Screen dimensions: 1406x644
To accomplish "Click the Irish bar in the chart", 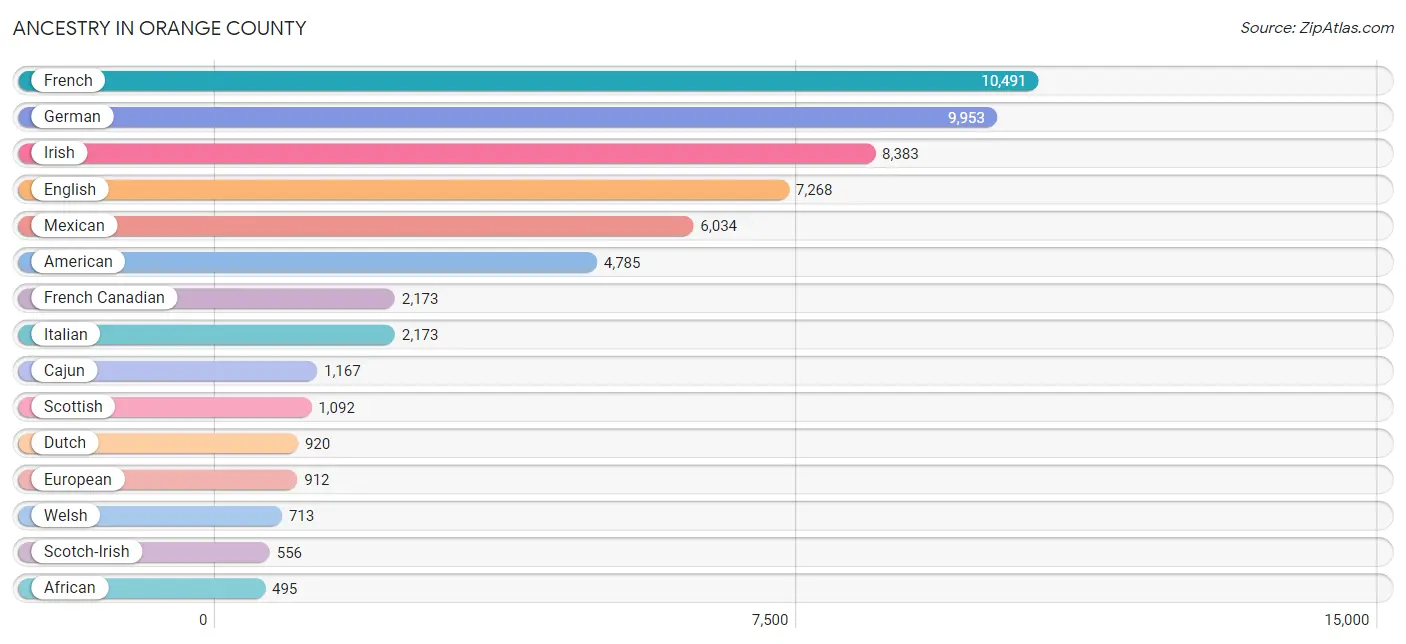I will (x=447, y=153).
